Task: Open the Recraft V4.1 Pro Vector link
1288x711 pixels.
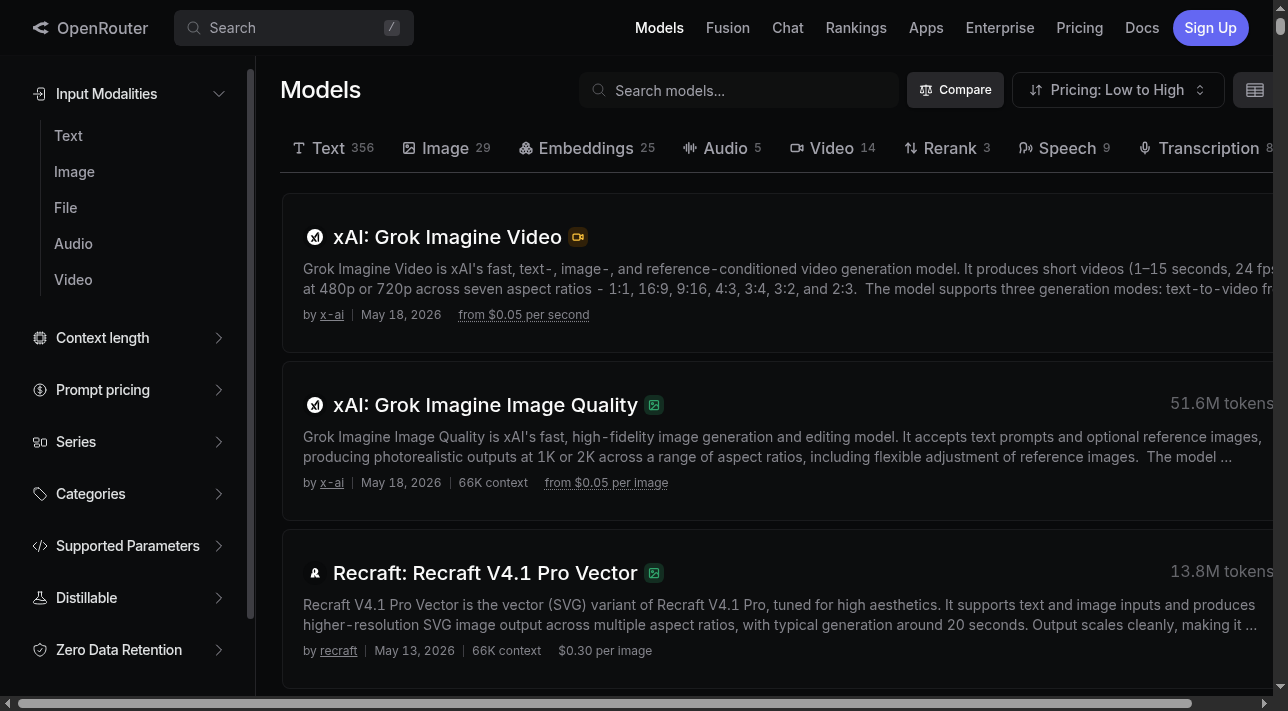Action: pyautogui.click(x=485, y=573)
